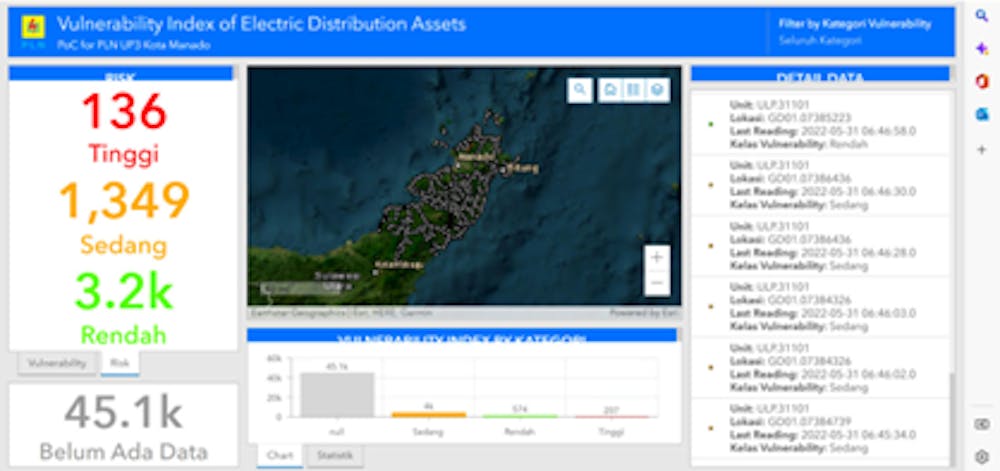
Task: Add a sidebar app with plus
Action: 982,150
